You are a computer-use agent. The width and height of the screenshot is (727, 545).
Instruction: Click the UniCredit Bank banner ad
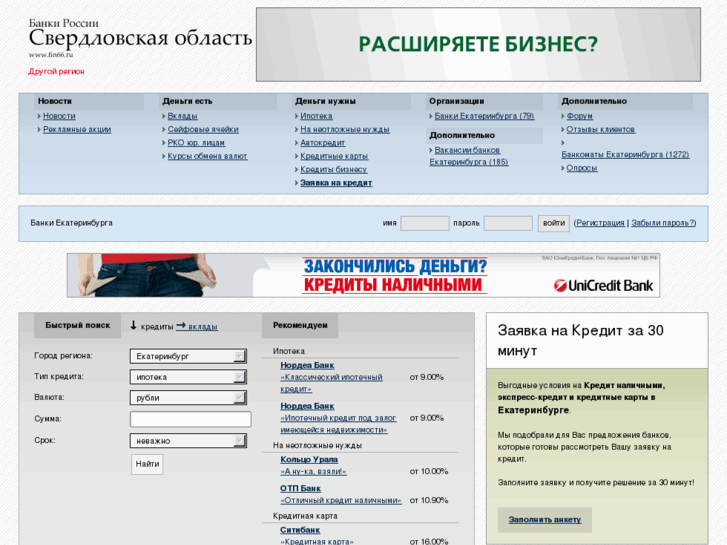363,276
